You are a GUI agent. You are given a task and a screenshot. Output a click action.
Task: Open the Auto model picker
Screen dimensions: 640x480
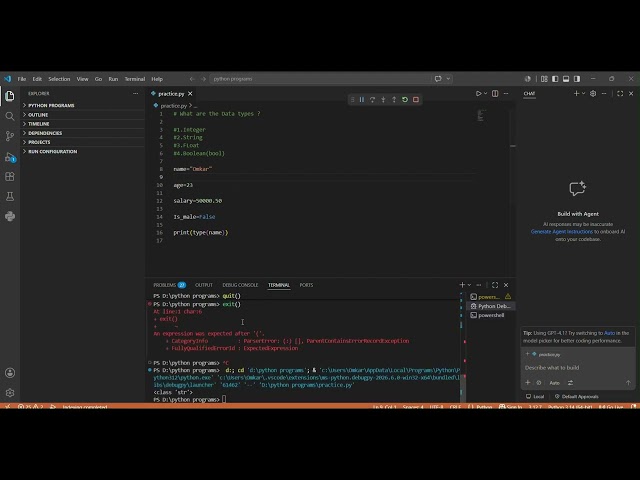click(554, 382)
